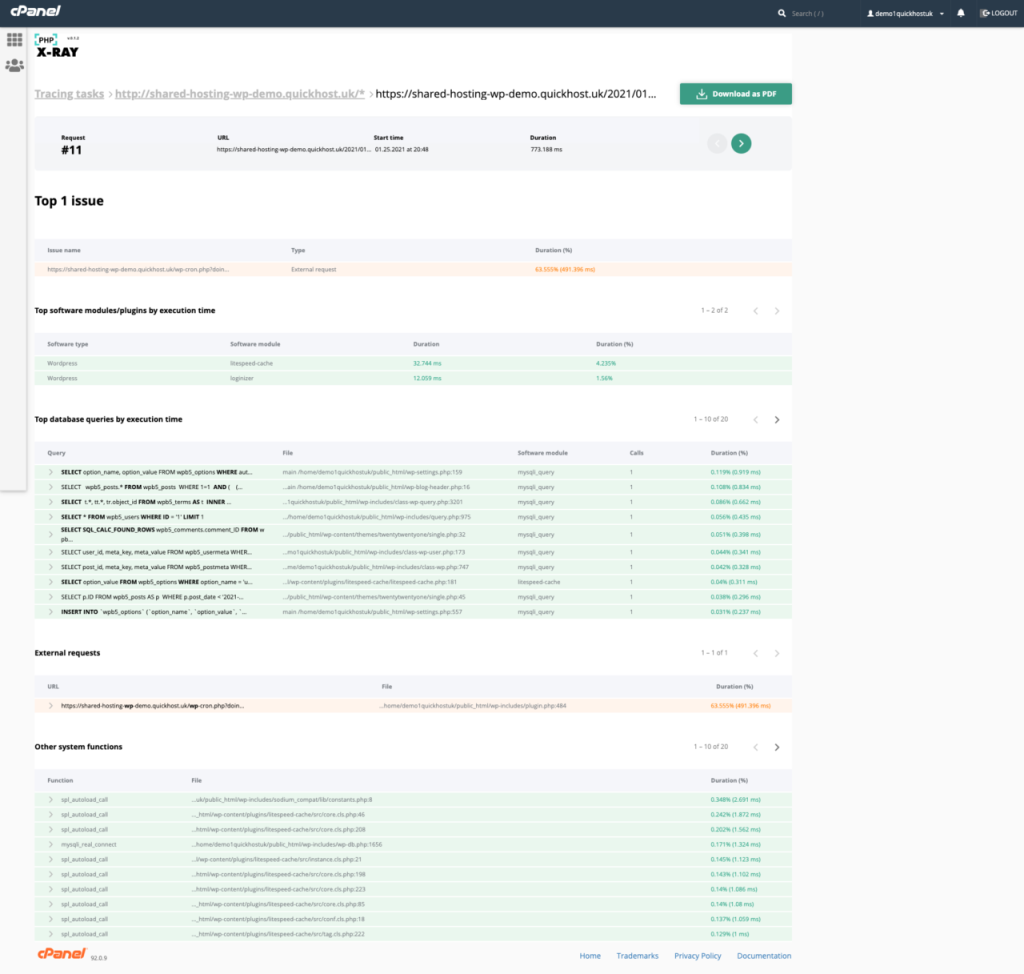Next page arrow for Other system functions
Viewport: 1024px width, 974px height.
pyautogui.click(x=777, y=747)
